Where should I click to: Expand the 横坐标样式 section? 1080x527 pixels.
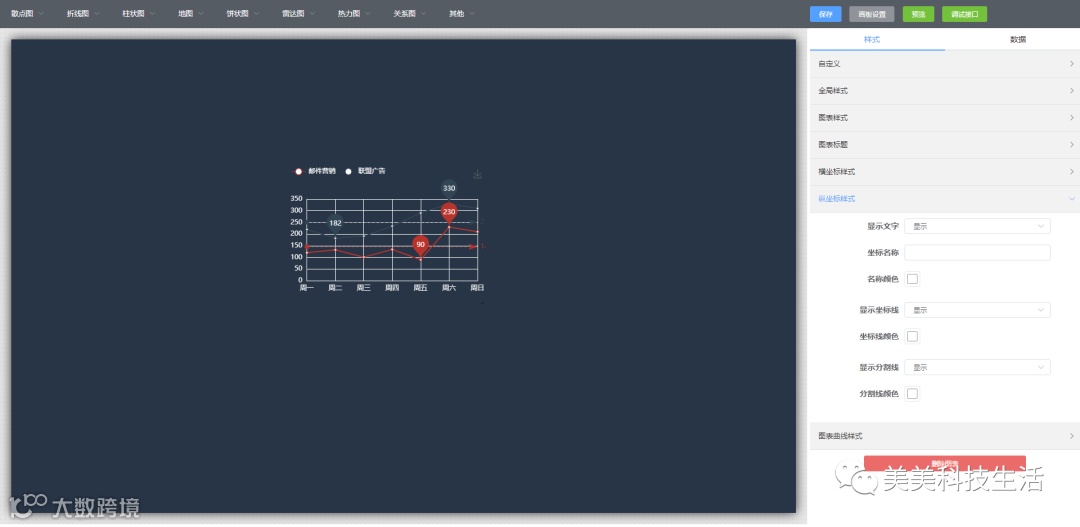click(944, 172)
